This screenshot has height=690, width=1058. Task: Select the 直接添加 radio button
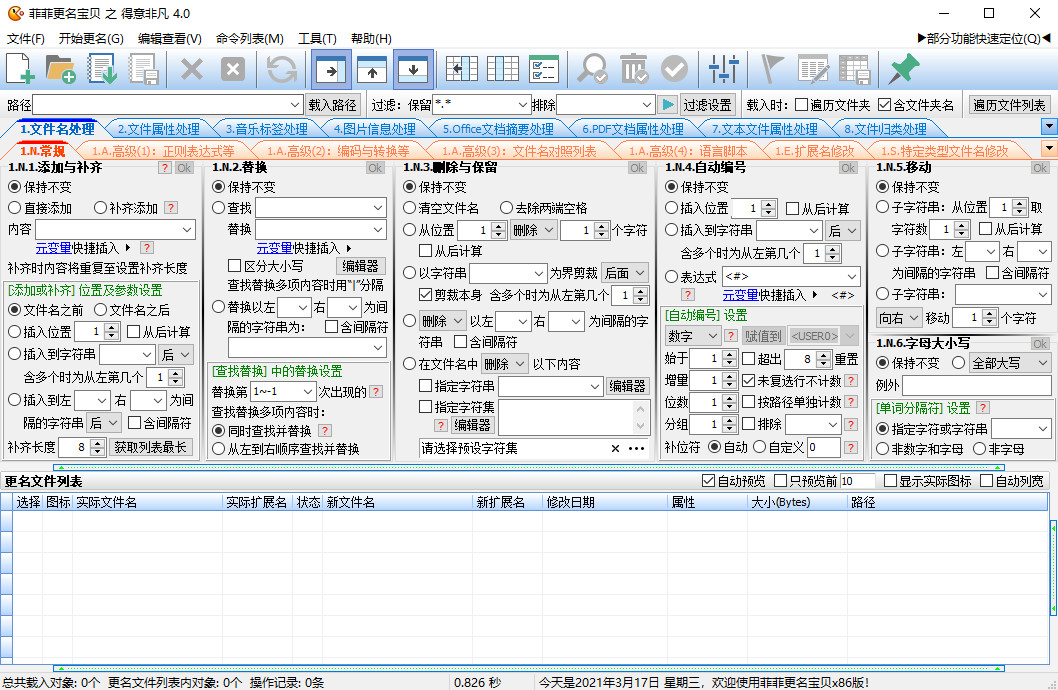pyautogui.click(x=14, y=208)
